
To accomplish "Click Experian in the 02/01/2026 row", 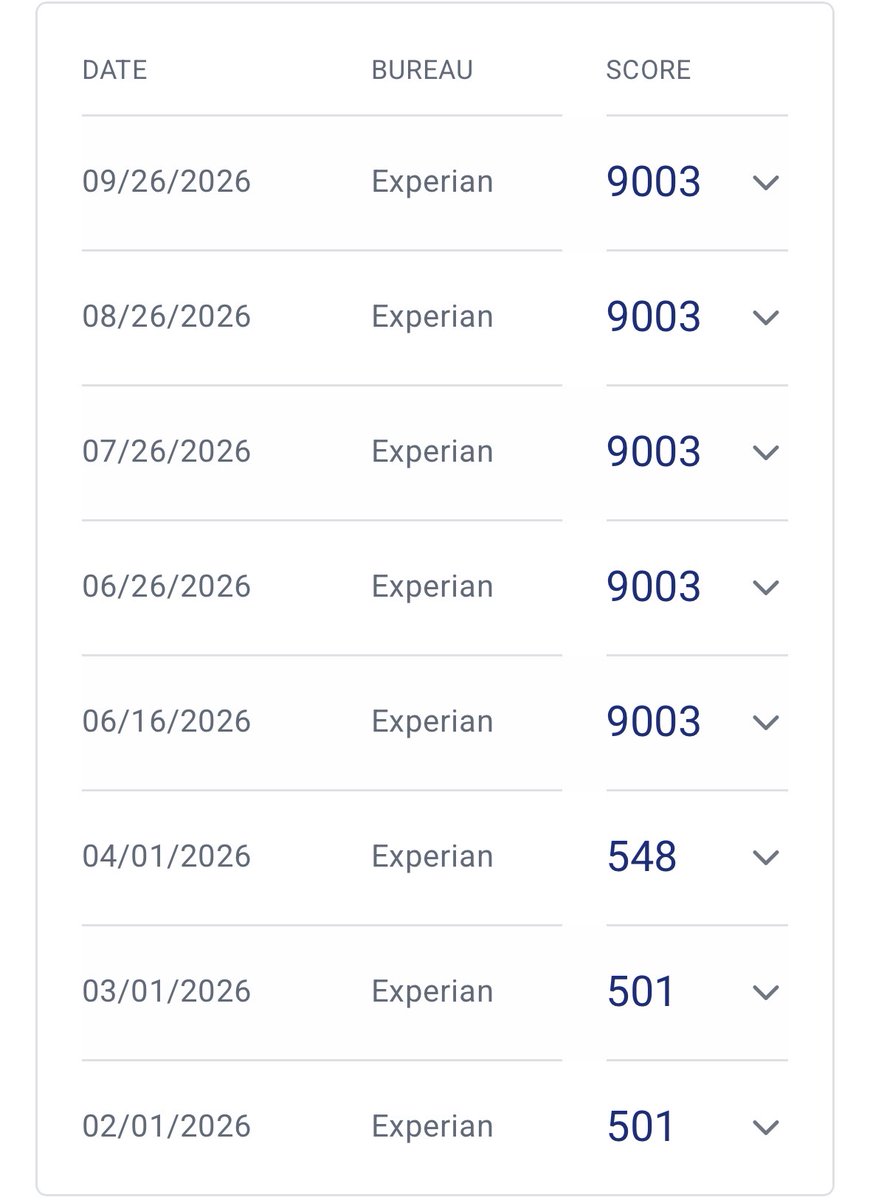I will coord(432,1128).
